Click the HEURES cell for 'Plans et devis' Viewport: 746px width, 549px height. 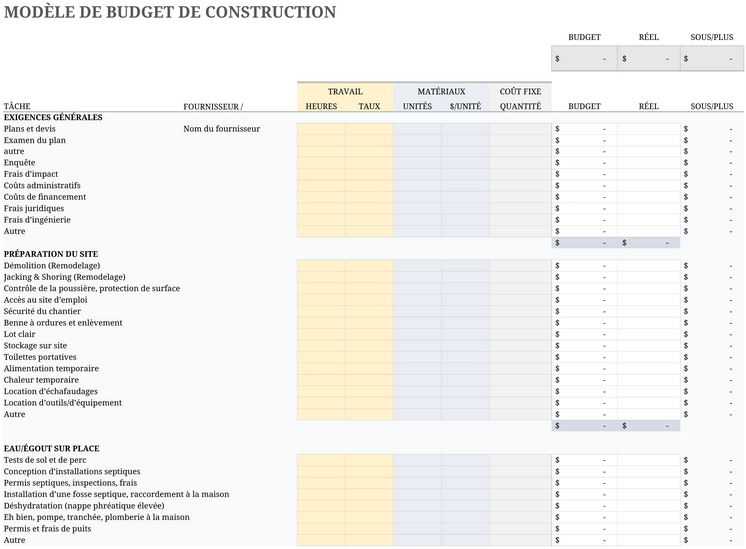321,128
